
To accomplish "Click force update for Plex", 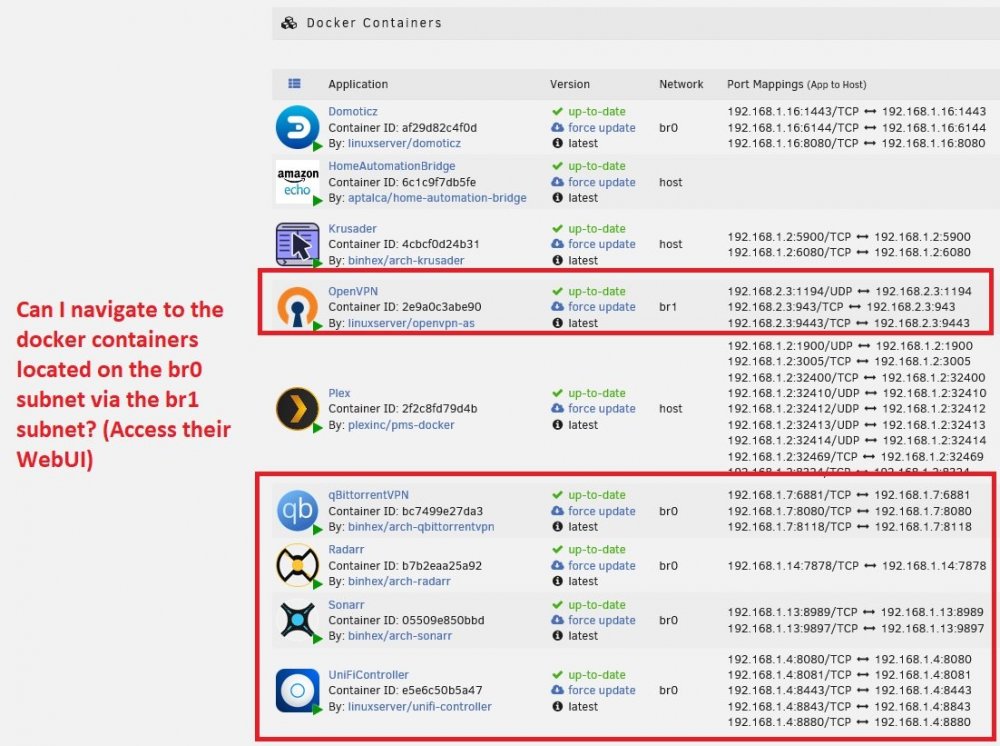I will (x=601, y=409).
